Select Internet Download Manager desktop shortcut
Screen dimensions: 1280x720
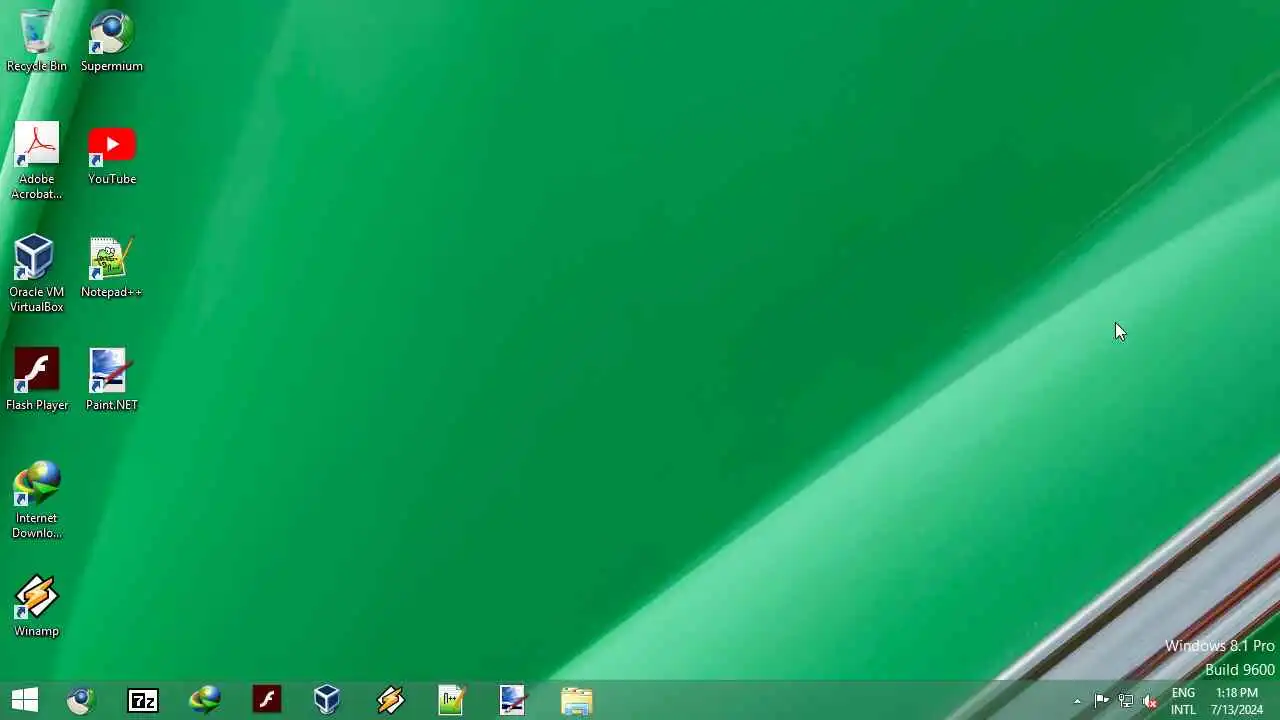(37, 499)
